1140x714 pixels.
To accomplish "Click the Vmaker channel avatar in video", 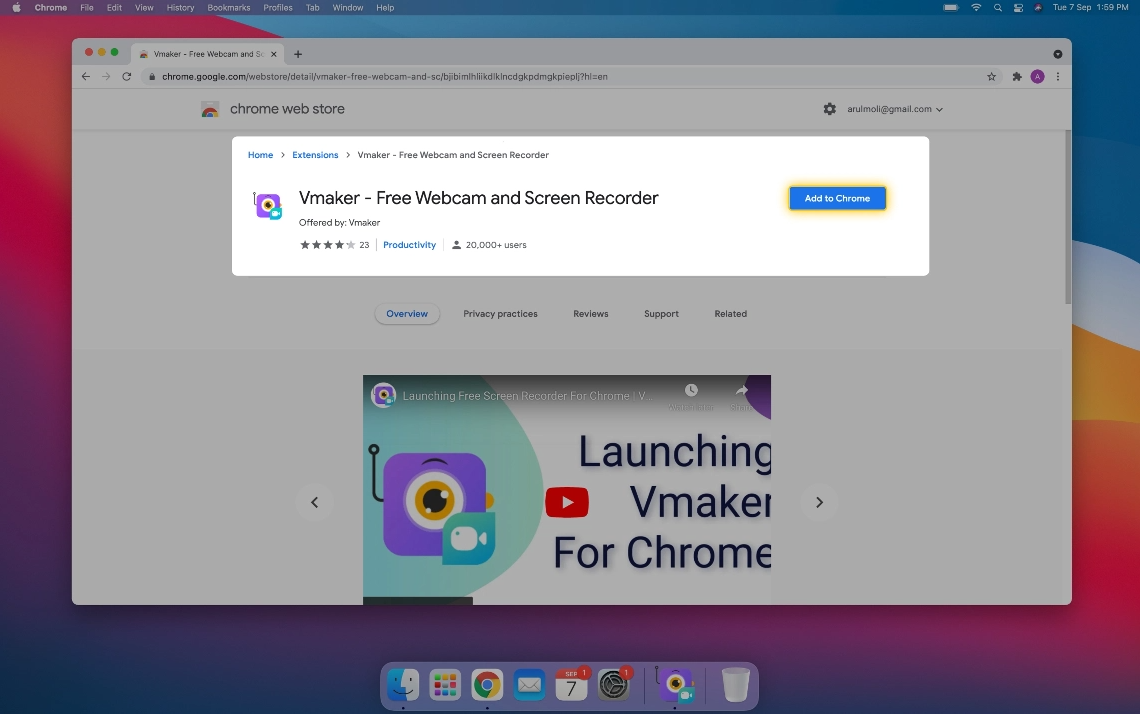I will click(383, 396).
